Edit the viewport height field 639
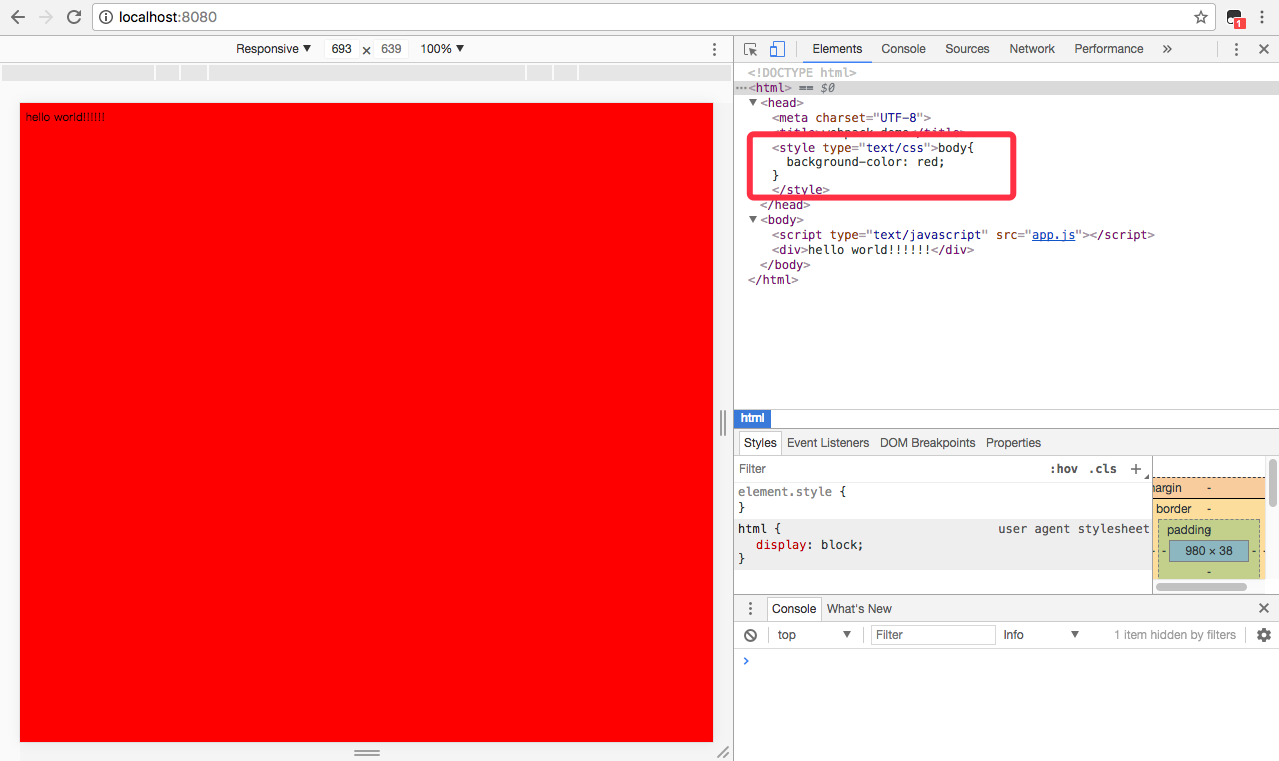This screenshot has width=1279, height=761. (391, 49)
